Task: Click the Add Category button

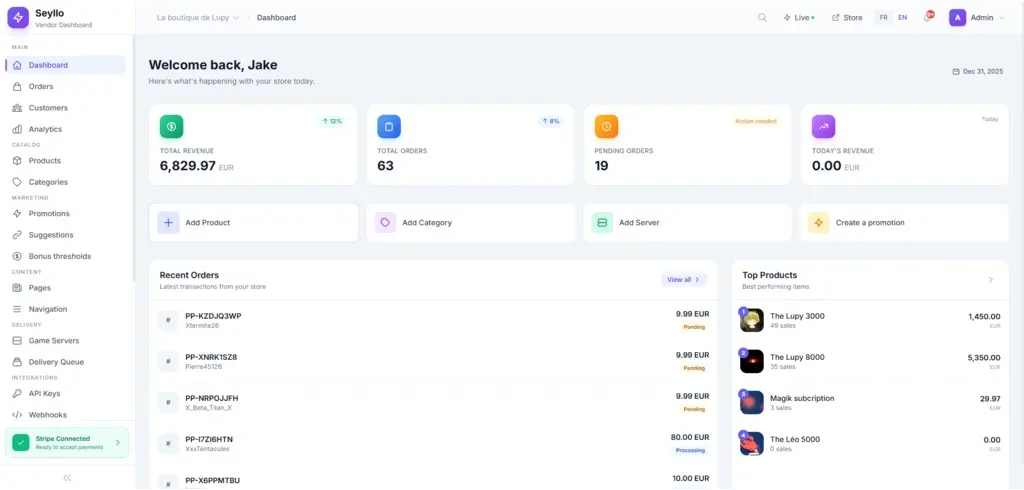Action: click(x=471, y=223)
